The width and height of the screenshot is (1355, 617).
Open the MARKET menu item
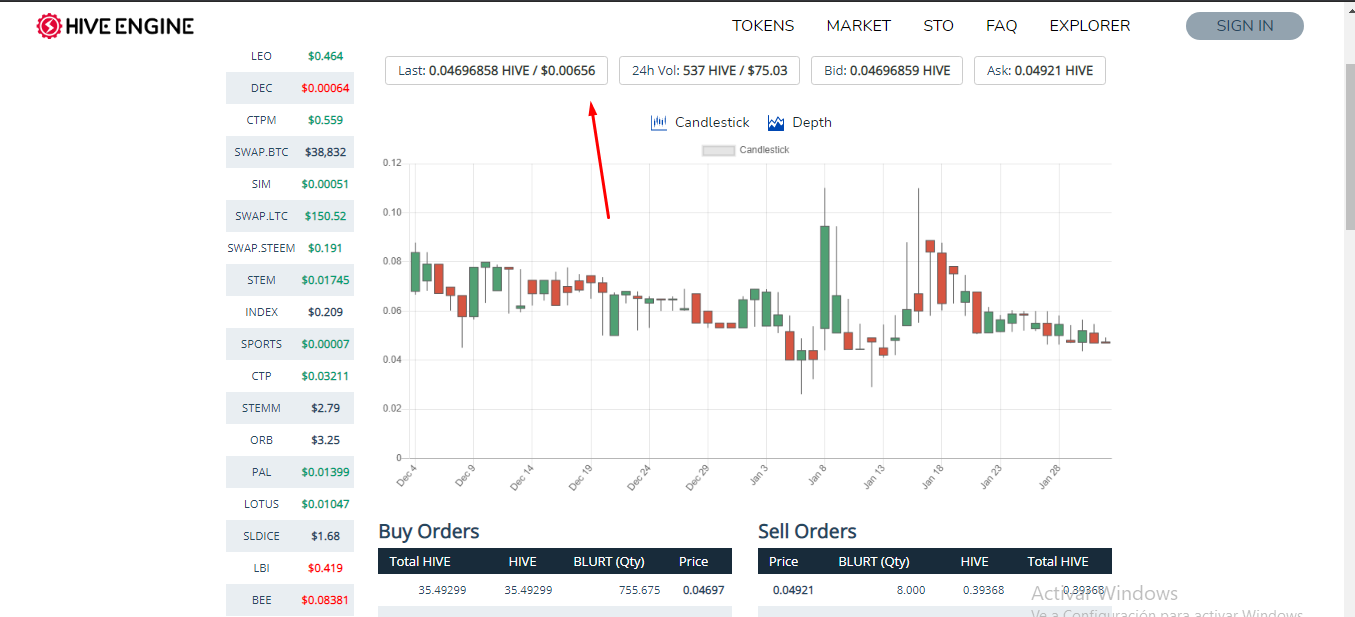coord(858,26)
